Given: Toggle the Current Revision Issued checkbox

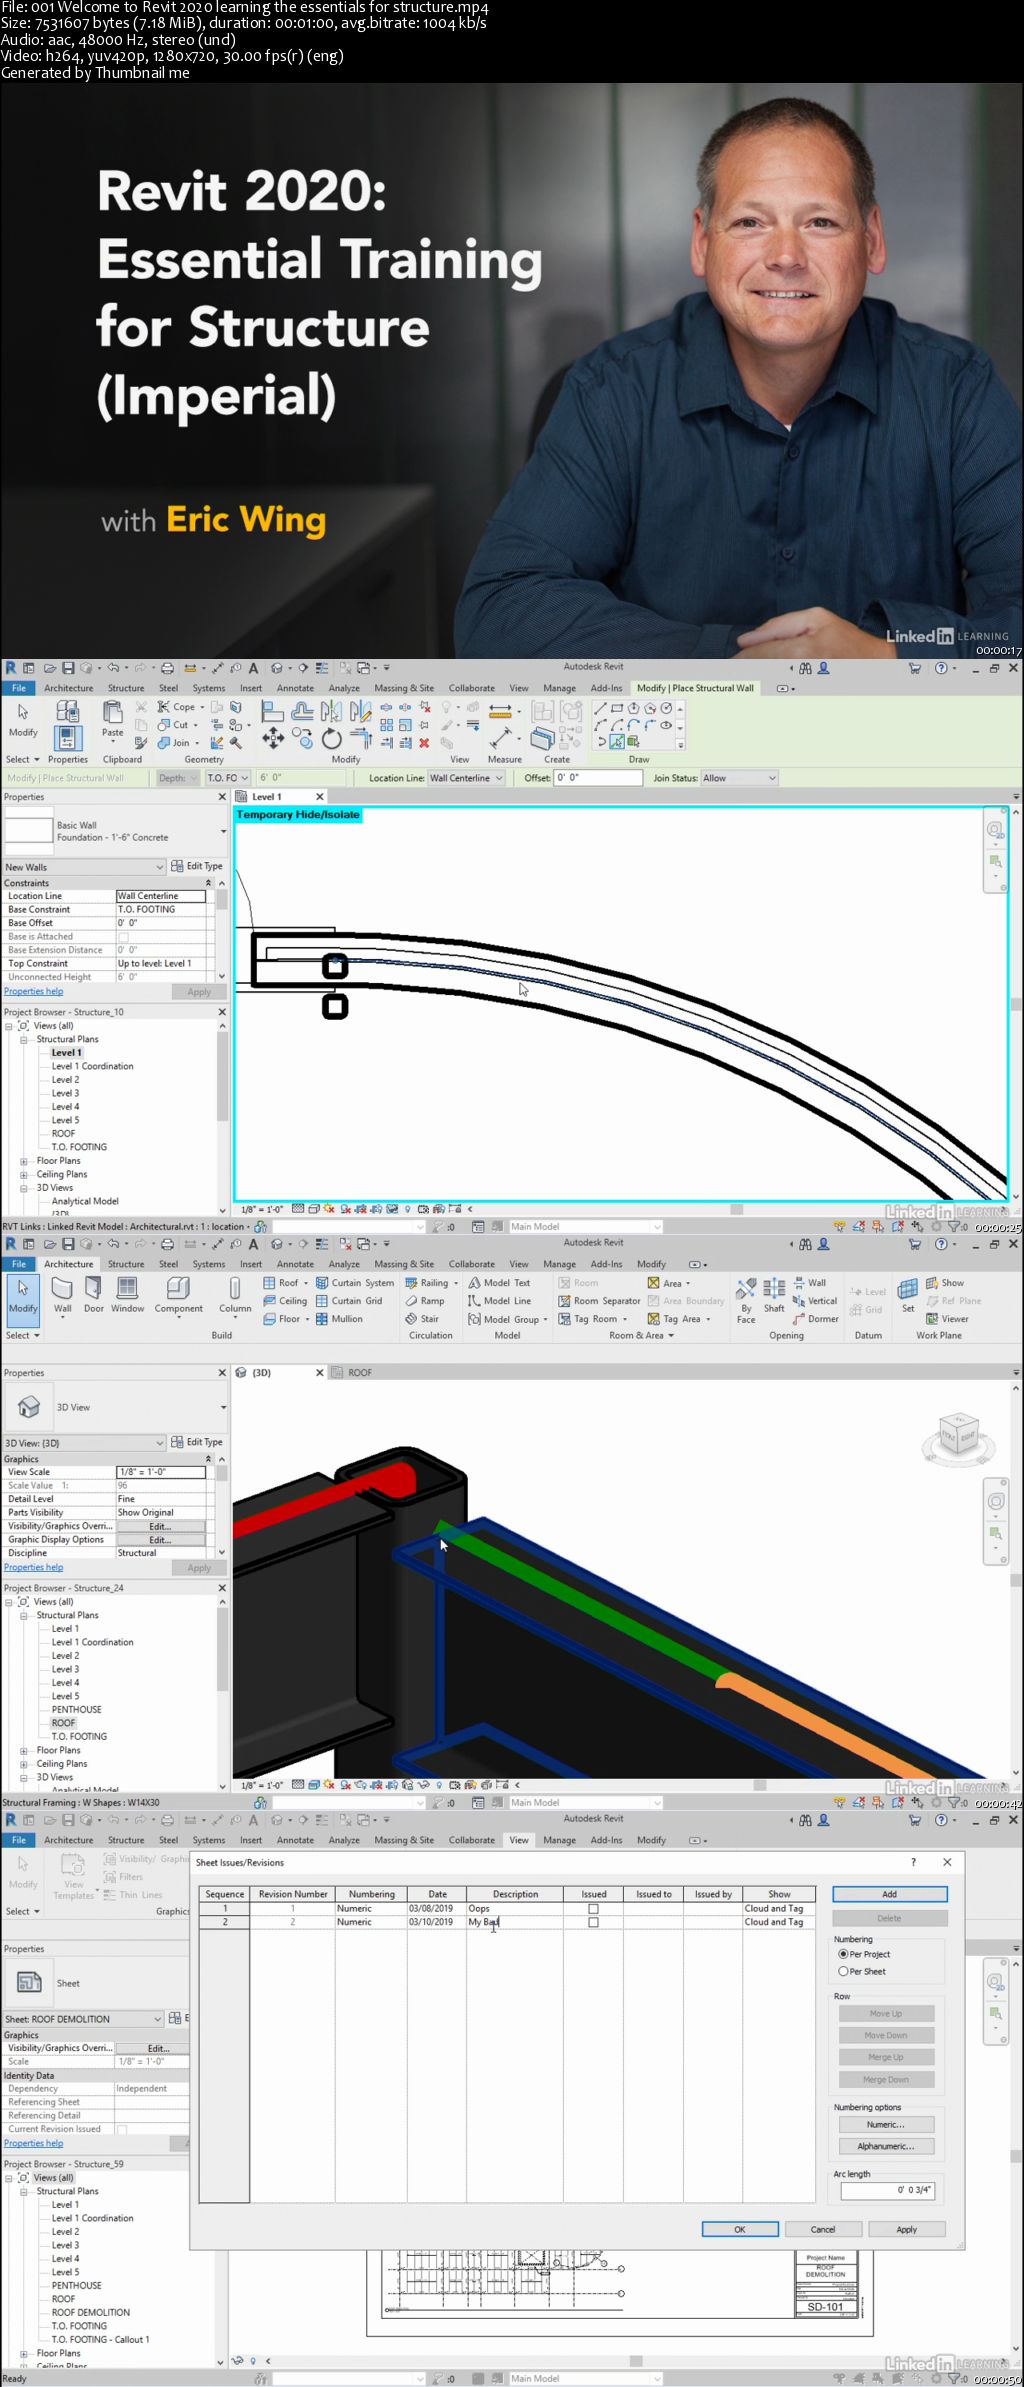Looking at the screenshot, I should [x=123, y=2129].
